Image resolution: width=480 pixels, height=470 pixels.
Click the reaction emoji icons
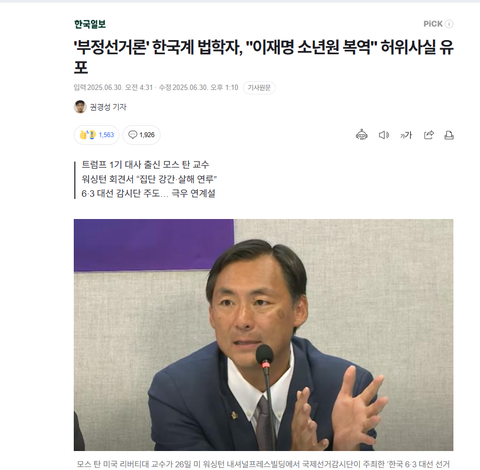(x=88, y=135)
